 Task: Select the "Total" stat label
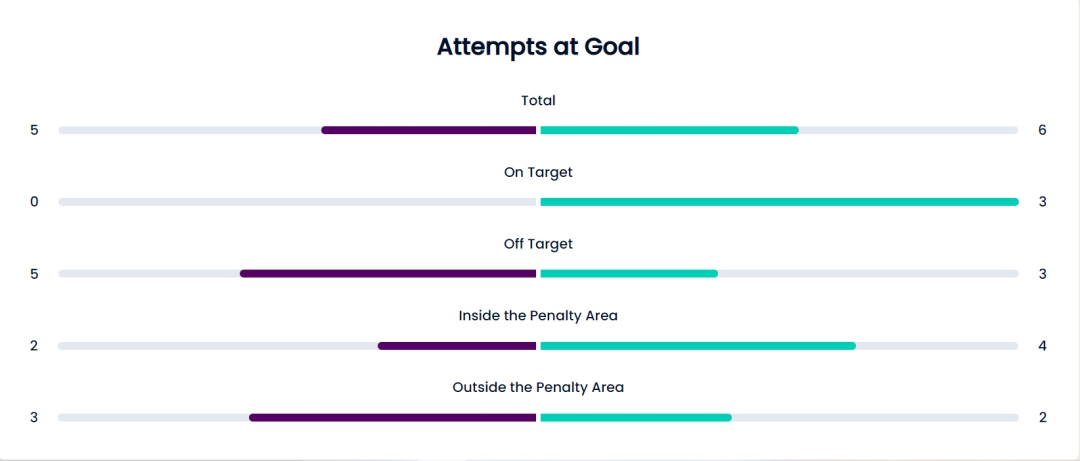pyautogui.click(x=538, y=100)
